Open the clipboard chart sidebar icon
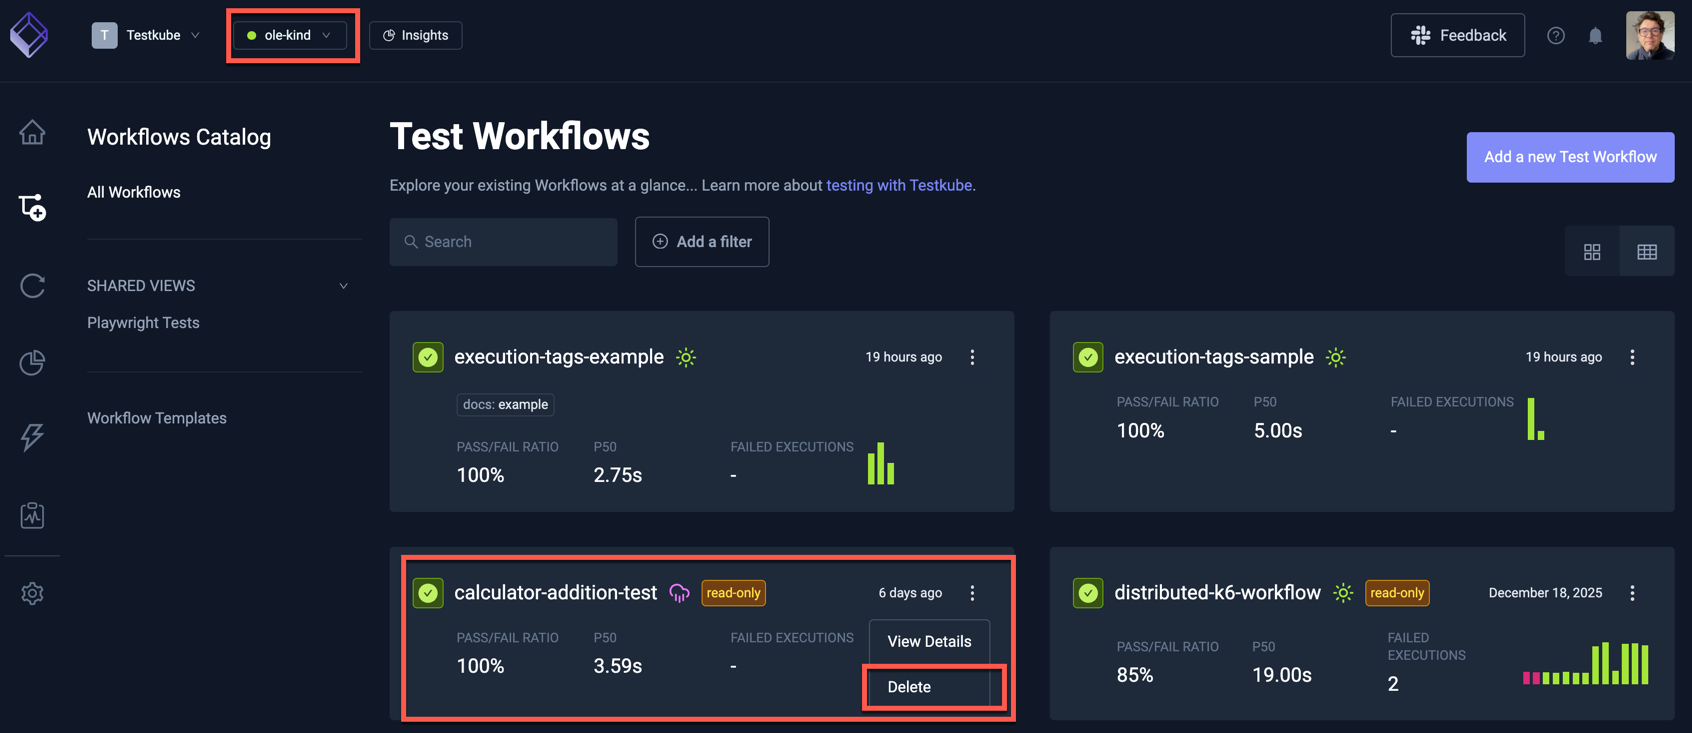Image resolution: width=1692 pixels, height=733 pixels. tap(32, 515)
